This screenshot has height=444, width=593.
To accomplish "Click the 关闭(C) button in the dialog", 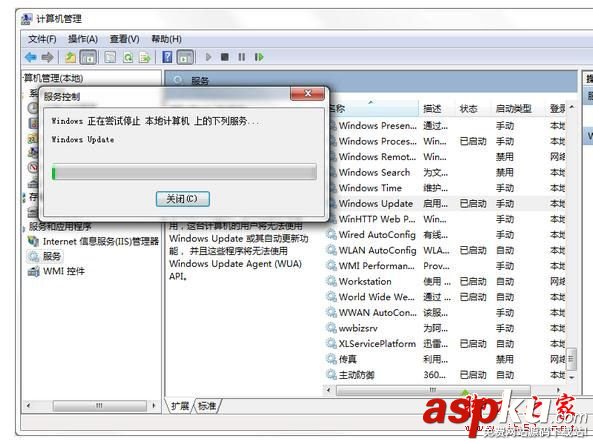I will 183,199.
